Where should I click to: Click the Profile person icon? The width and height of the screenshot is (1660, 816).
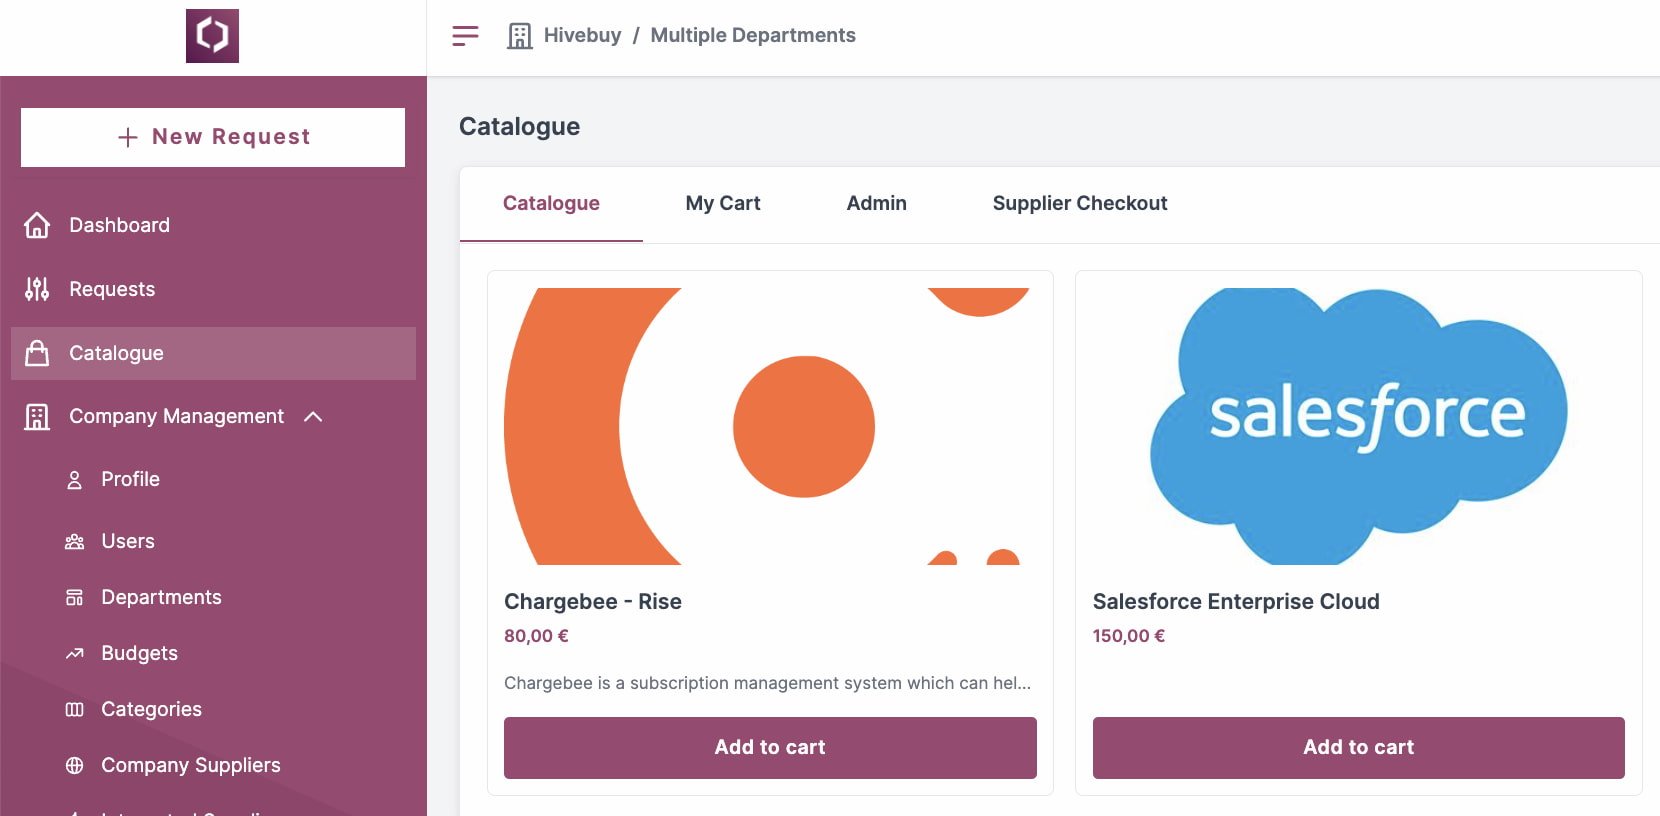pos(74,480)
